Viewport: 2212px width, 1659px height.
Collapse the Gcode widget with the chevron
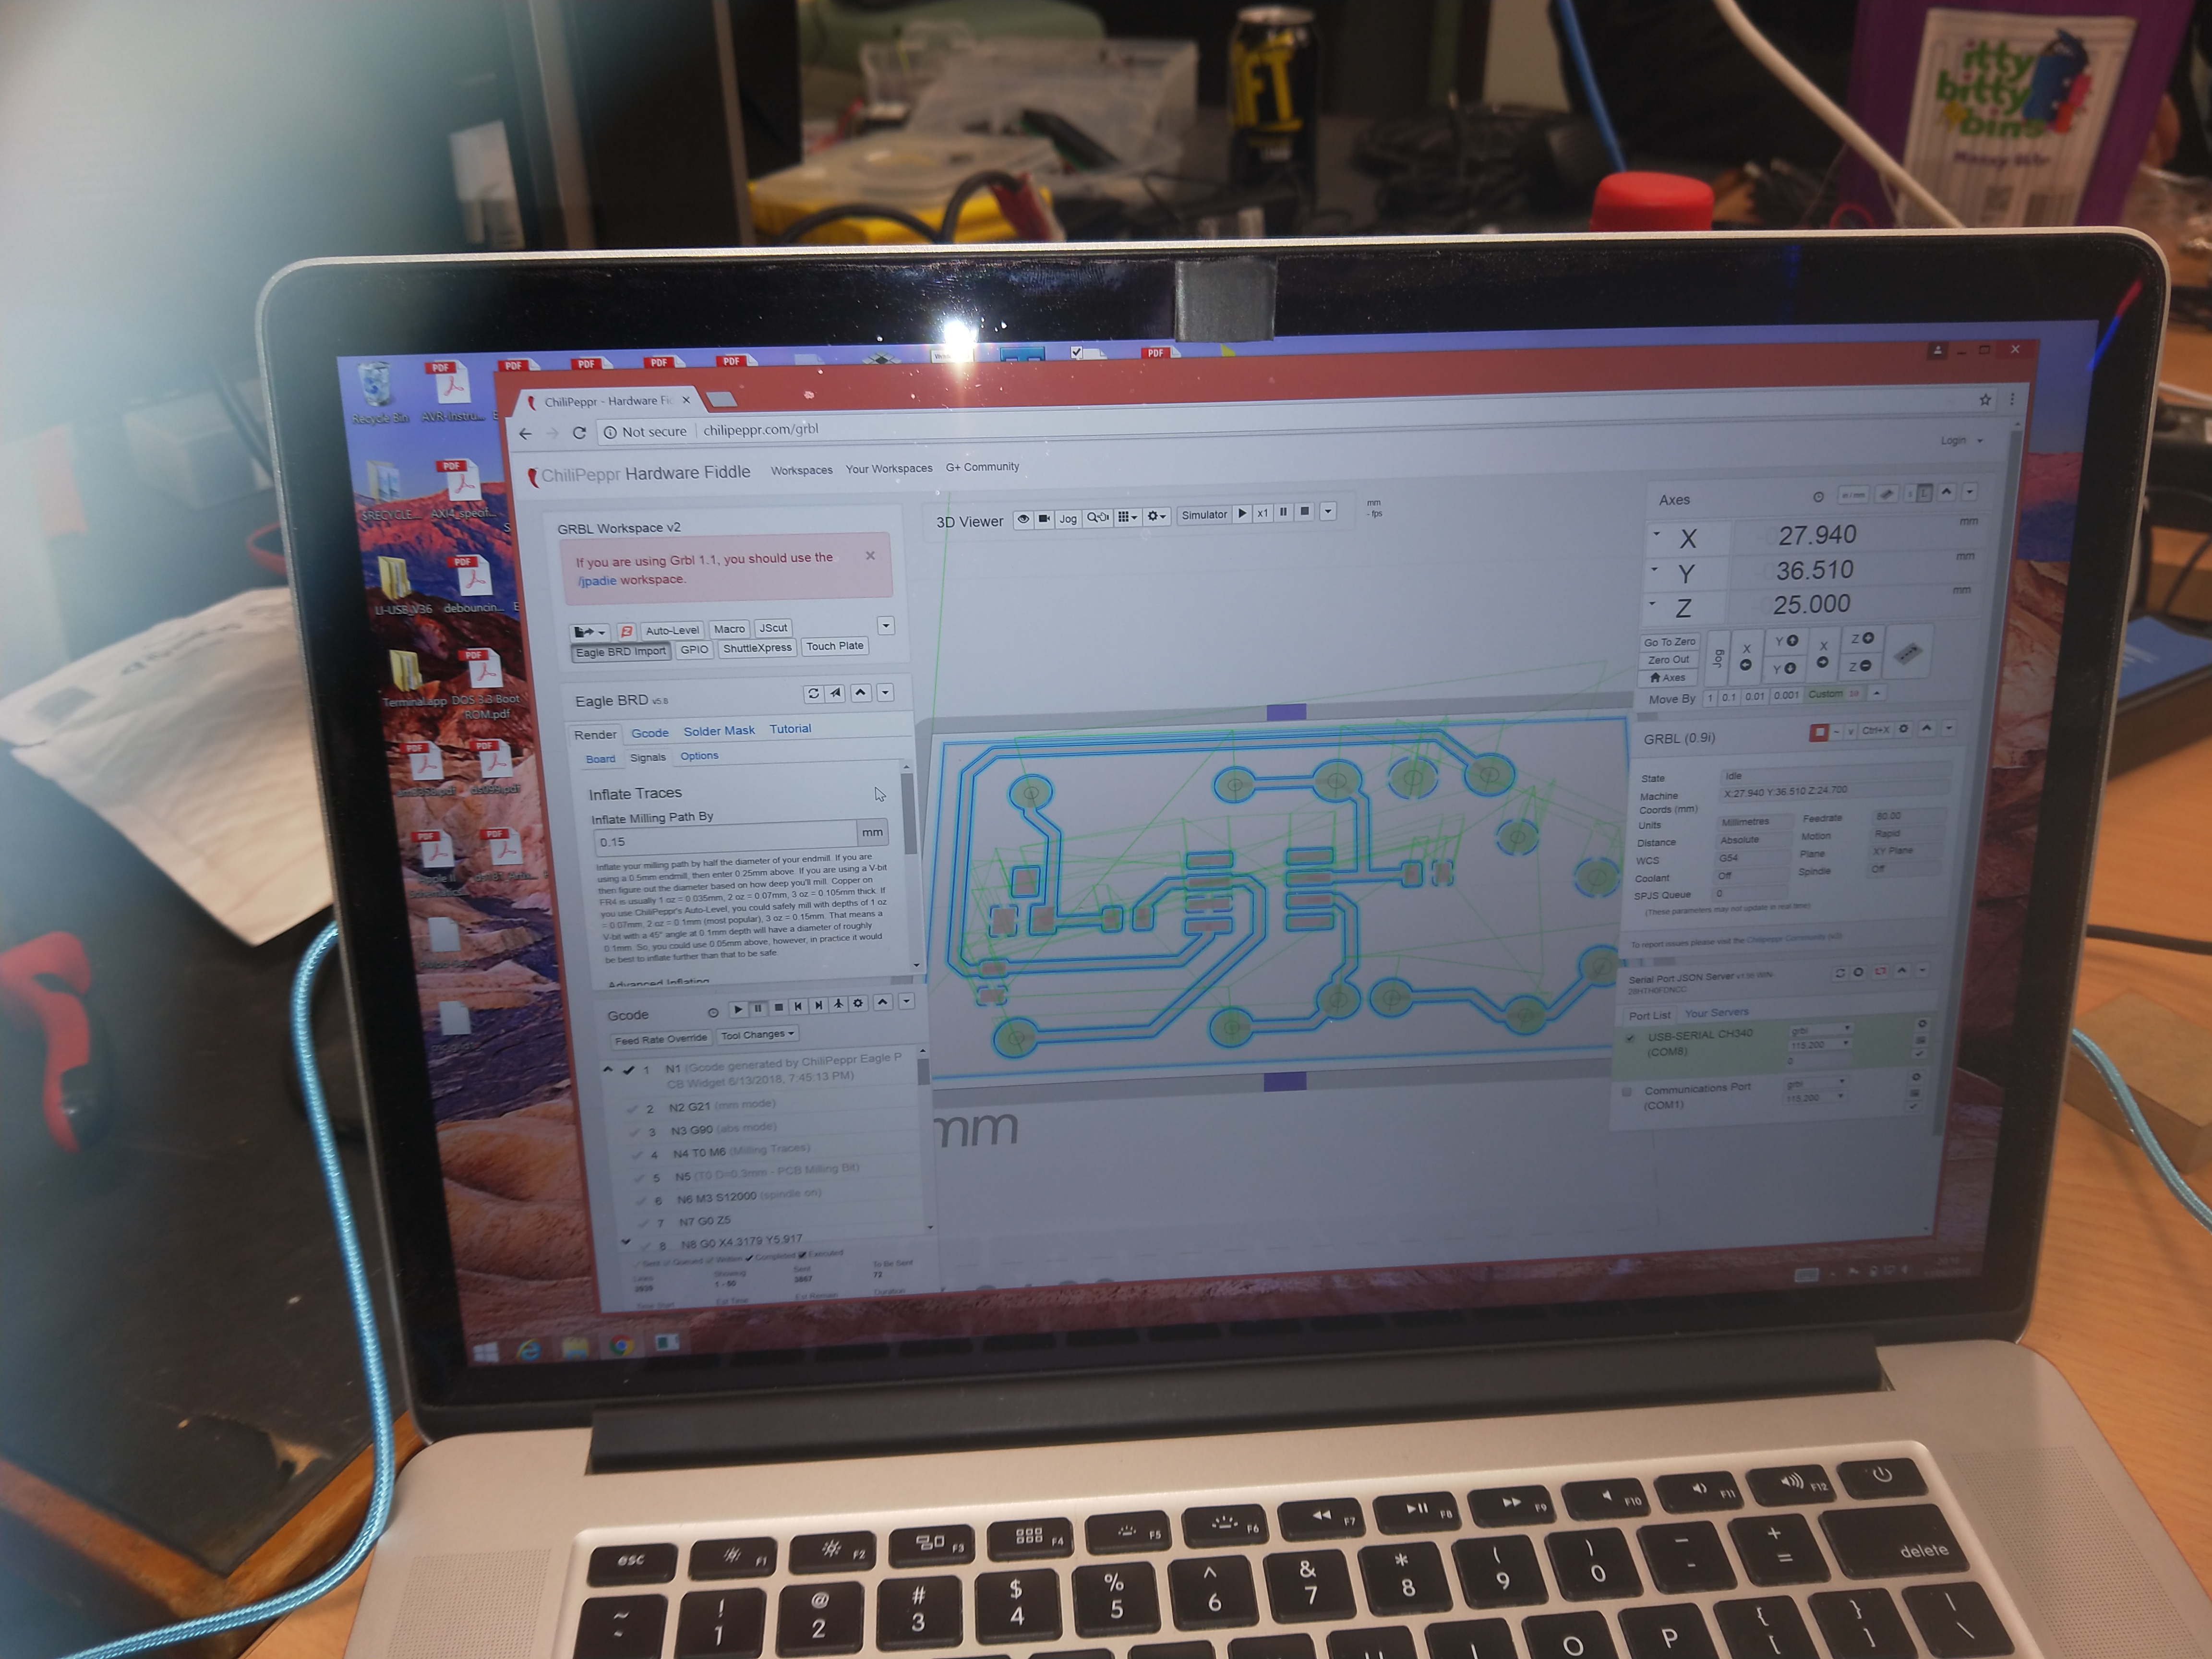[883, 1002]
